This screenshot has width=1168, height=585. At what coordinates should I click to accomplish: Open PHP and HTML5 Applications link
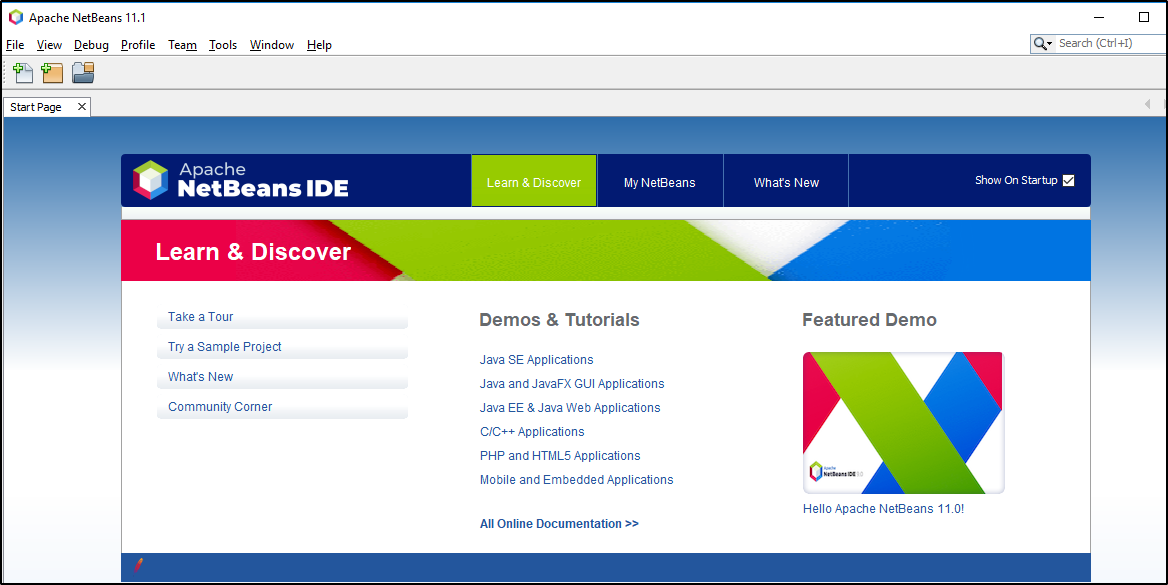[560, 455]
